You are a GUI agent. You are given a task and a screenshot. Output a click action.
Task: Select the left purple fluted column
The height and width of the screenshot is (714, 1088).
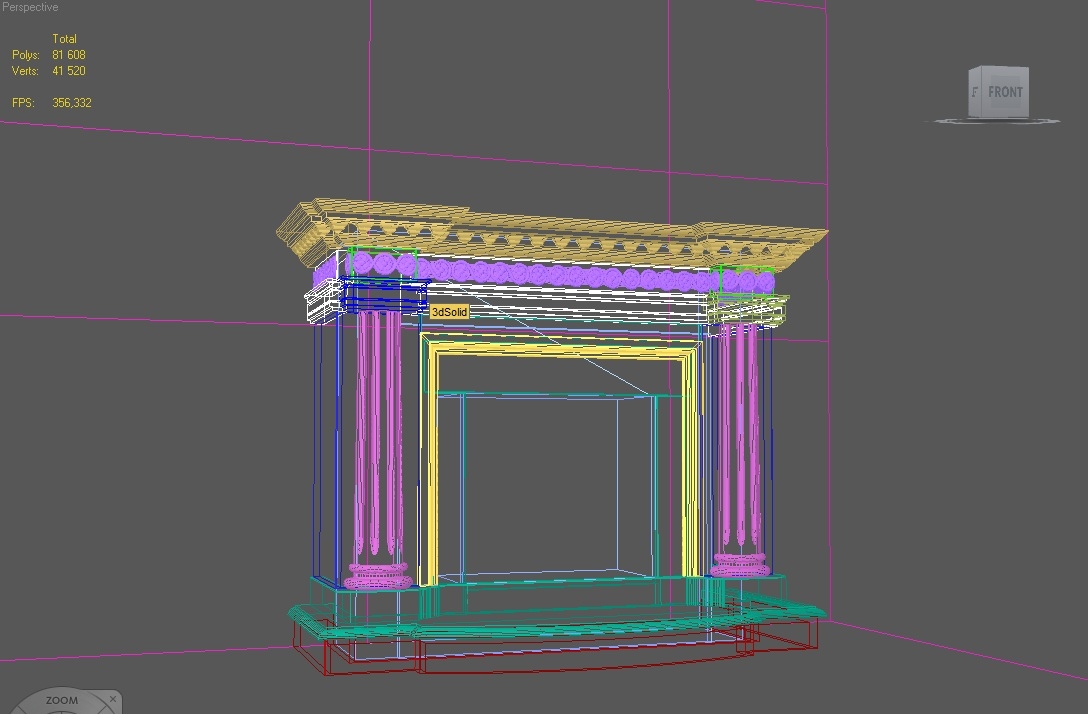[x=378, y=450]
